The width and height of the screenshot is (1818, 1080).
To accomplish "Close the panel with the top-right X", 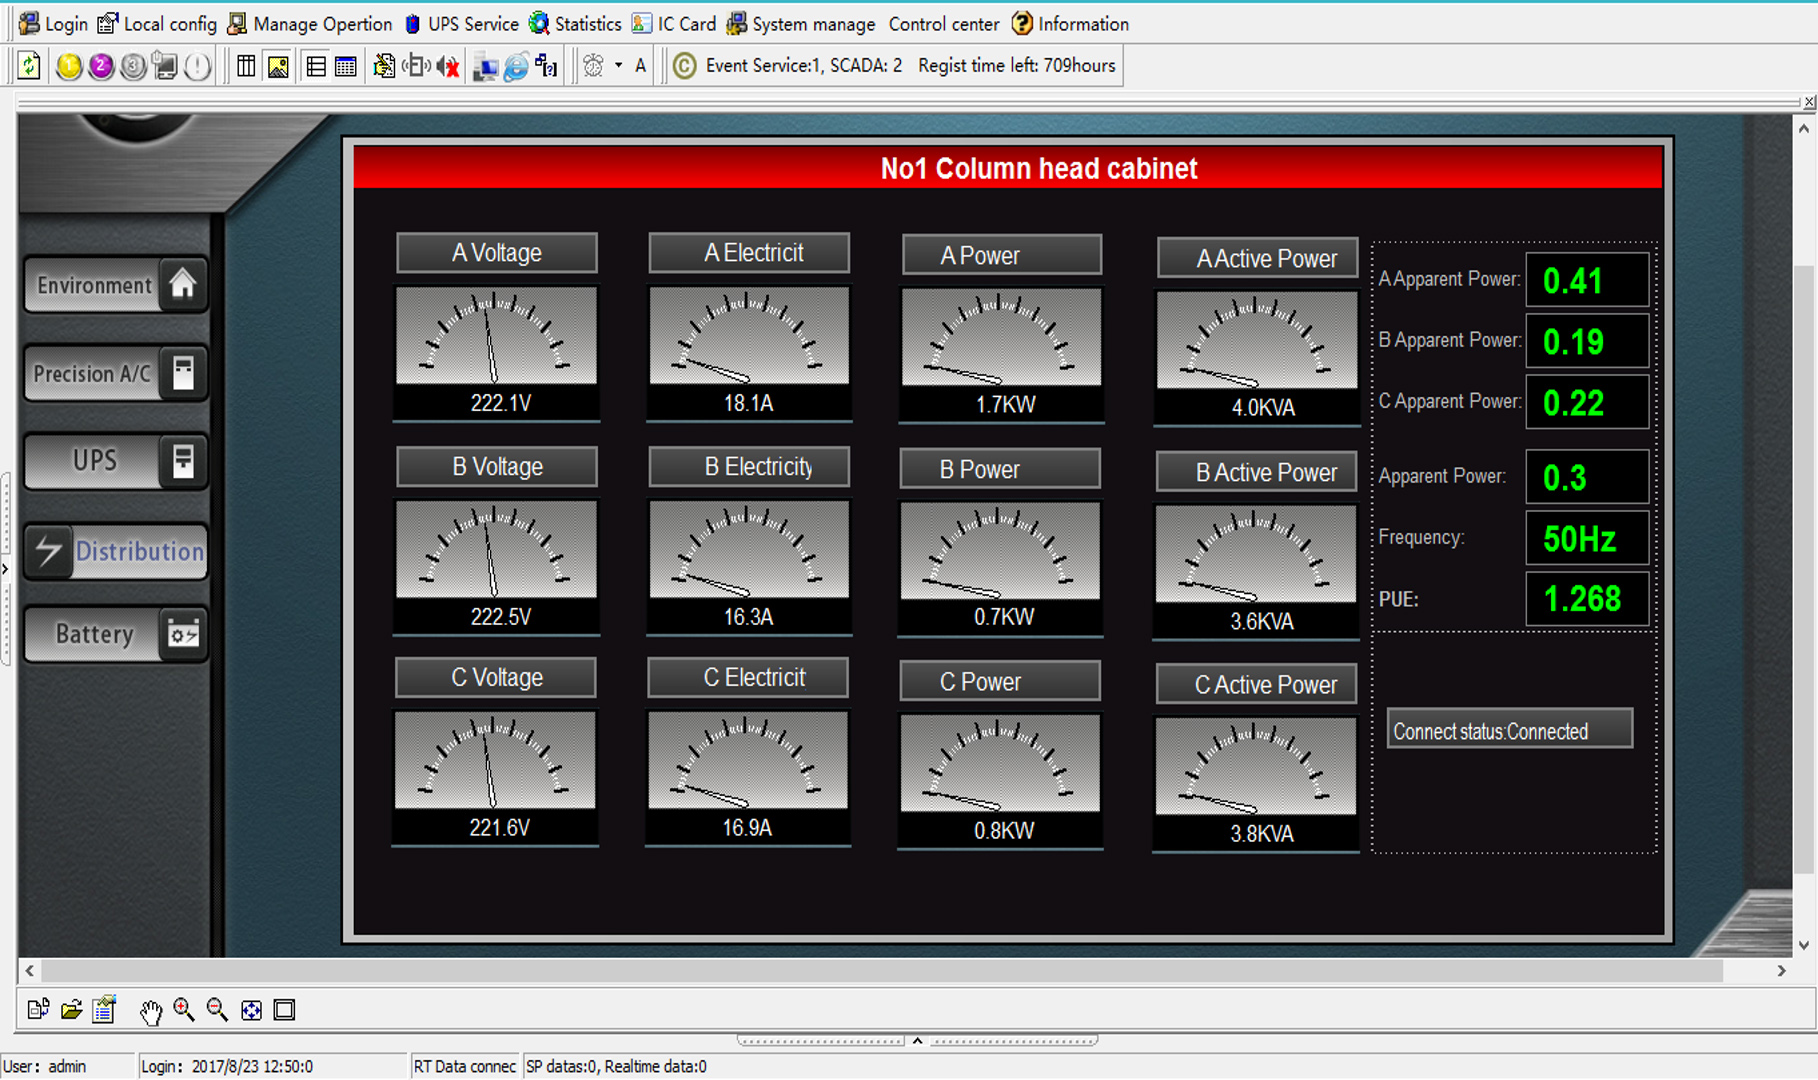I will click(1809, 102).
